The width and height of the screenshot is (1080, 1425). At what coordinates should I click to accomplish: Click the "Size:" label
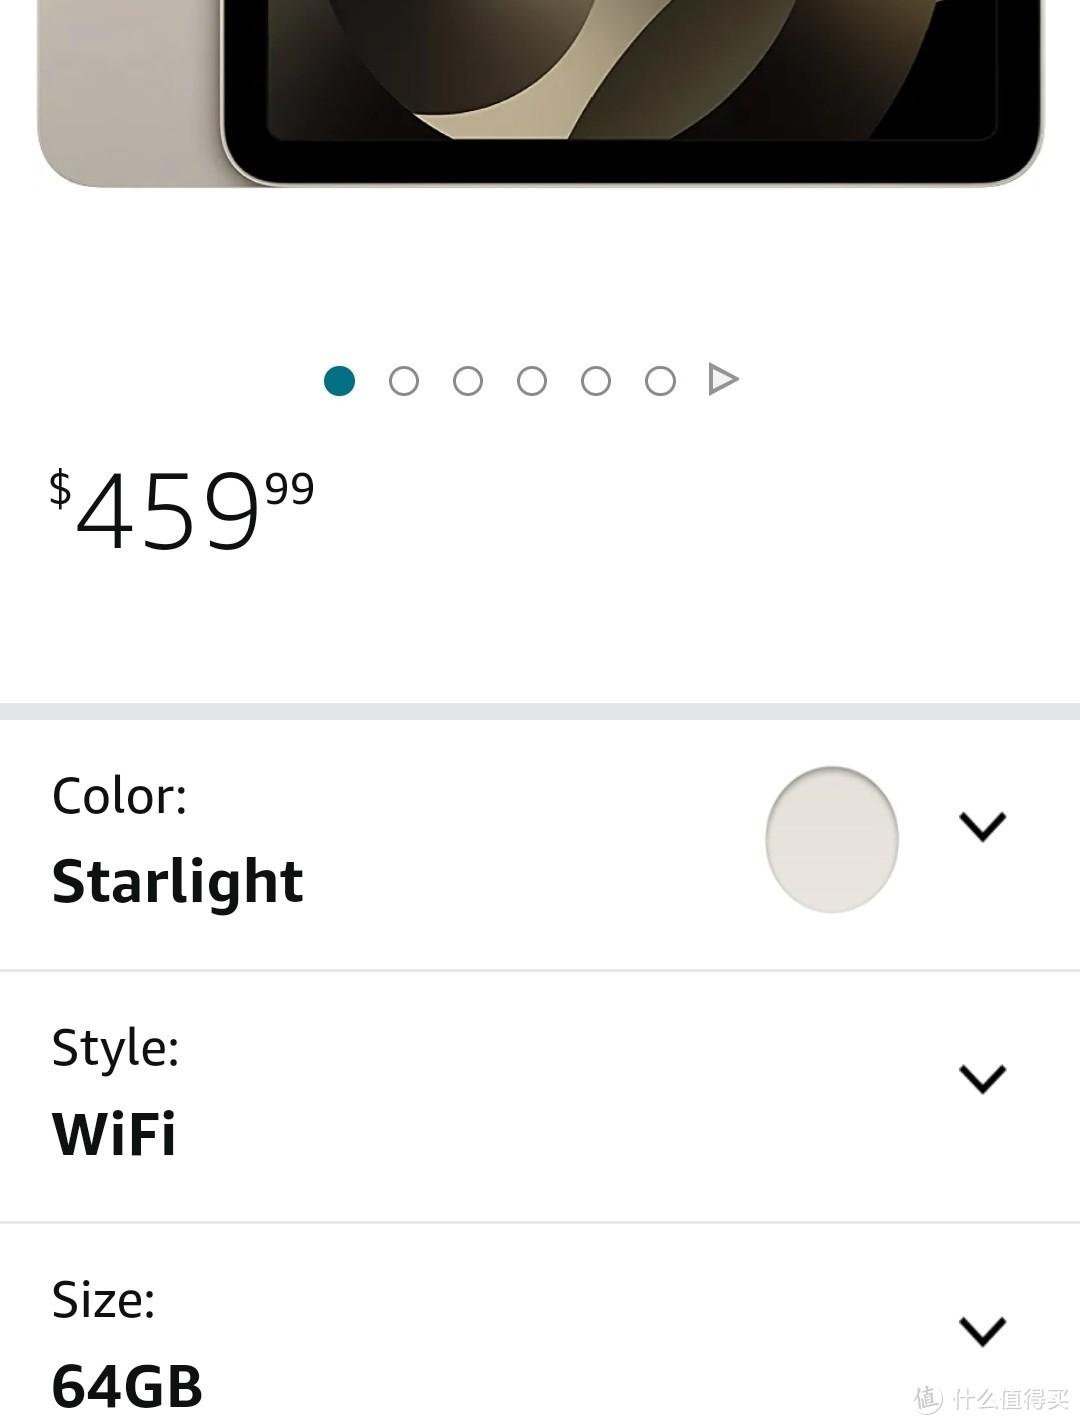point(103,1300)
